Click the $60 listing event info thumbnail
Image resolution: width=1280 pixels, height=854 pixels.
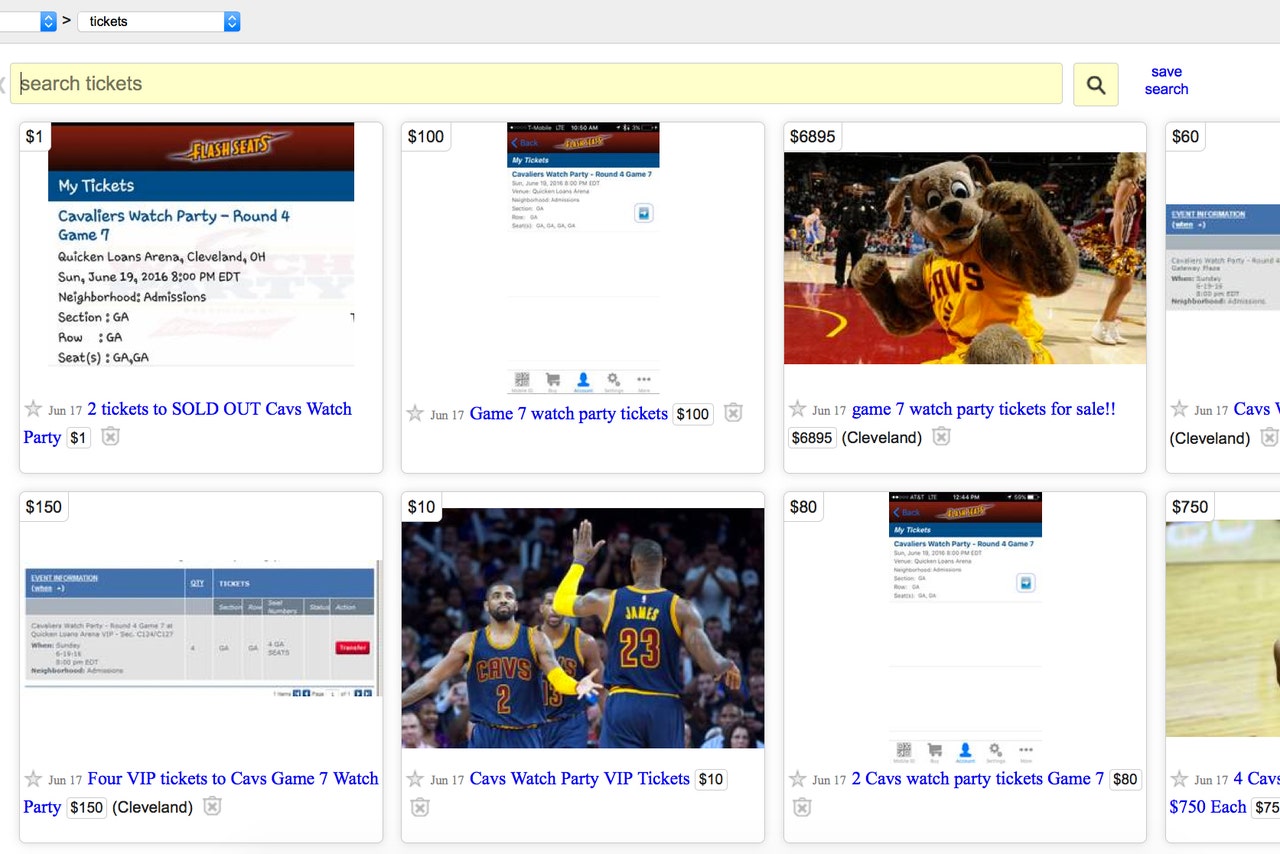(1223, 257)
